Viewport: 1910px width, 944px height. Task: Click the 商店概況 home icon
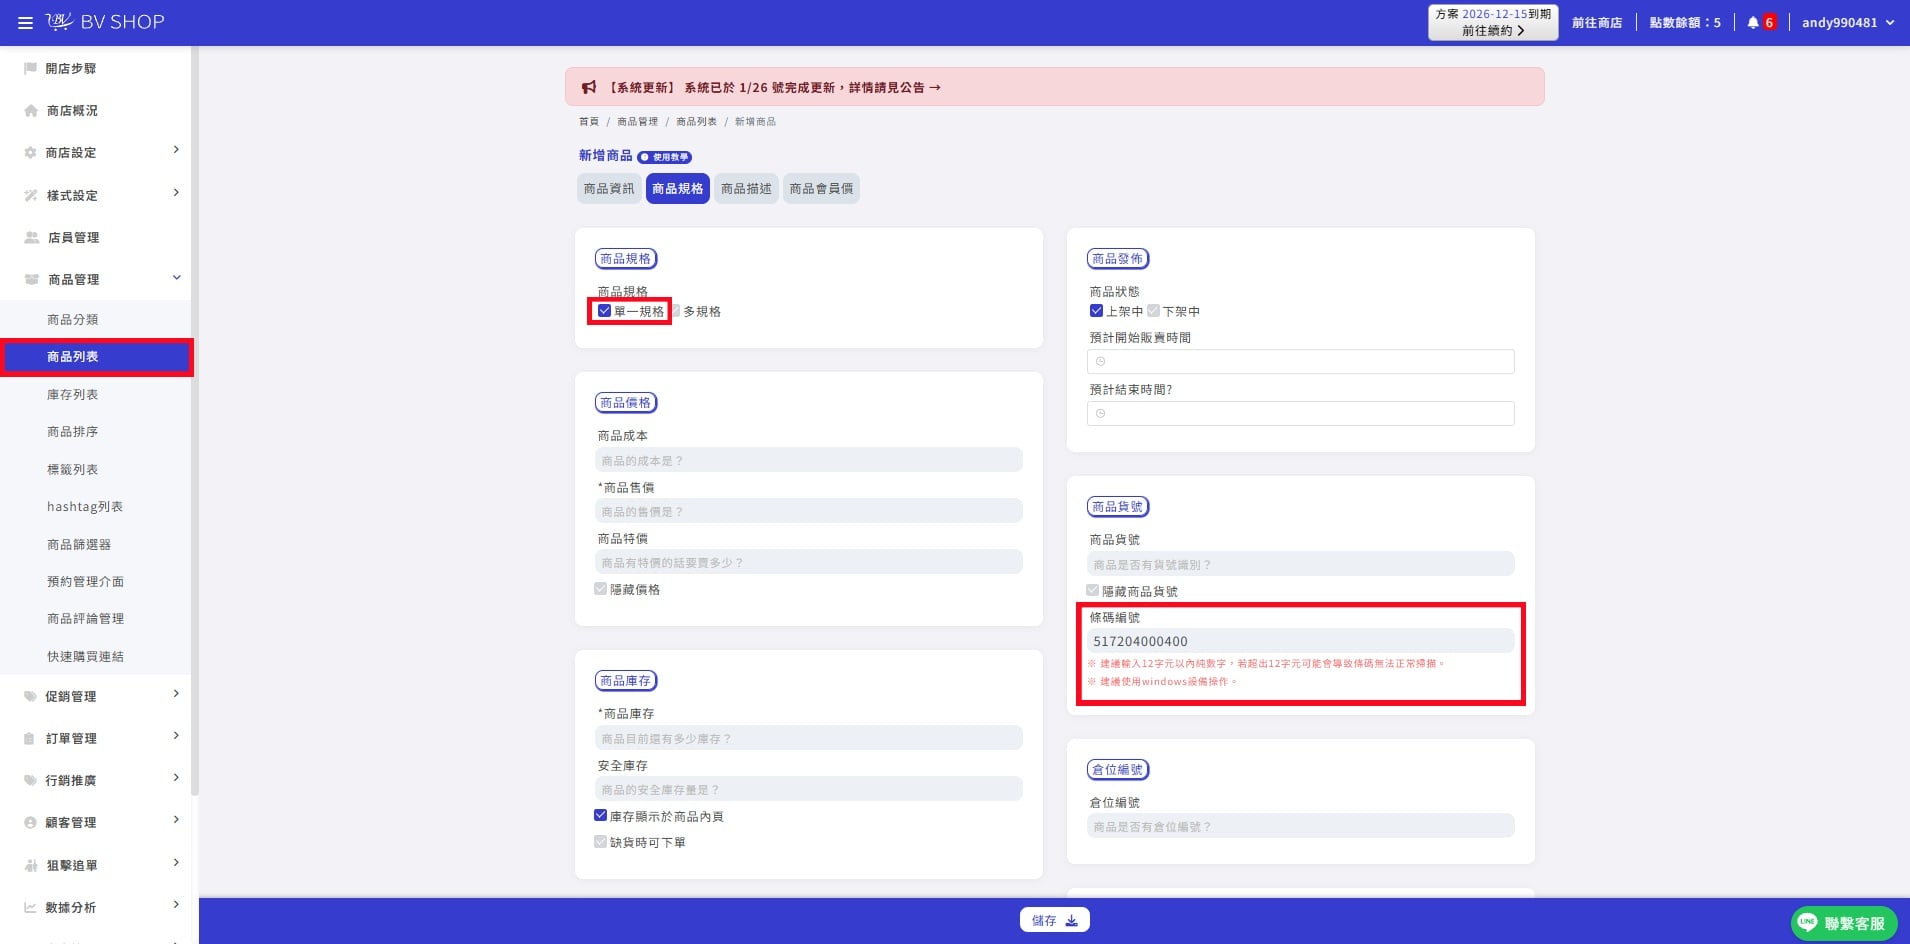31,111
